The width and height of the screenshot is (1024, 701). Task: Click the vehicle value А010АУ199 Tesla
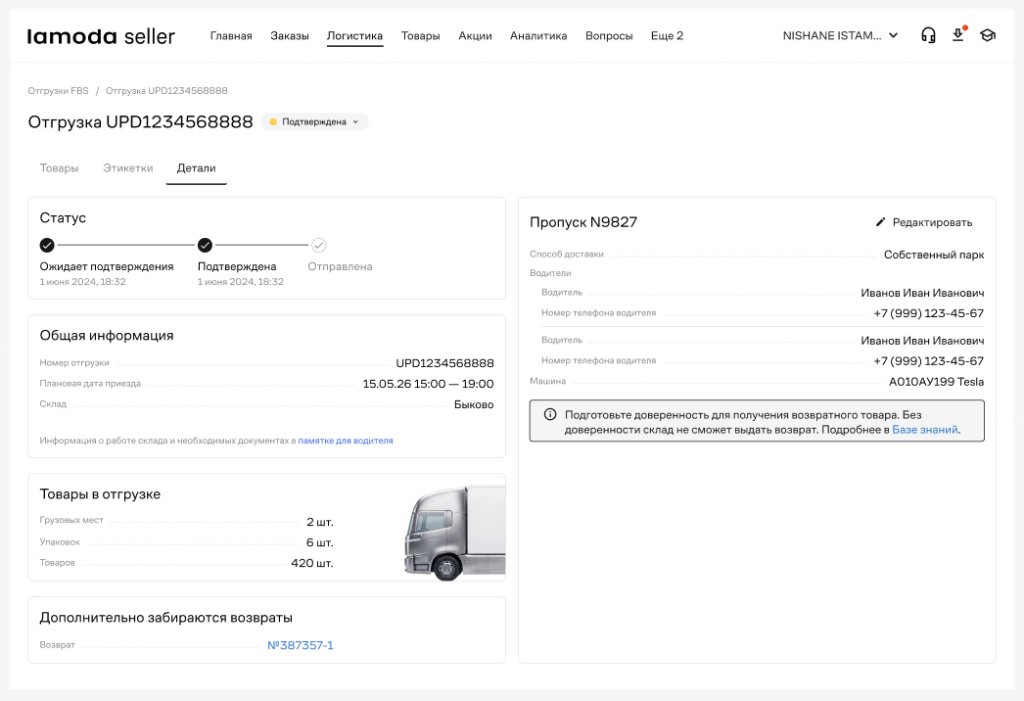[936, 382]
